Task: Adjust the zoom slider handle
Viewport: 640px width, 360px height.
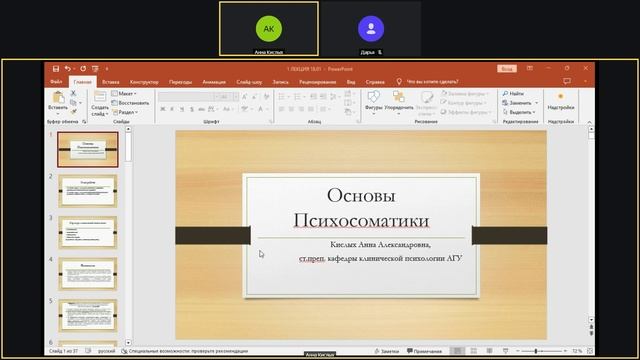Action: 536,351
